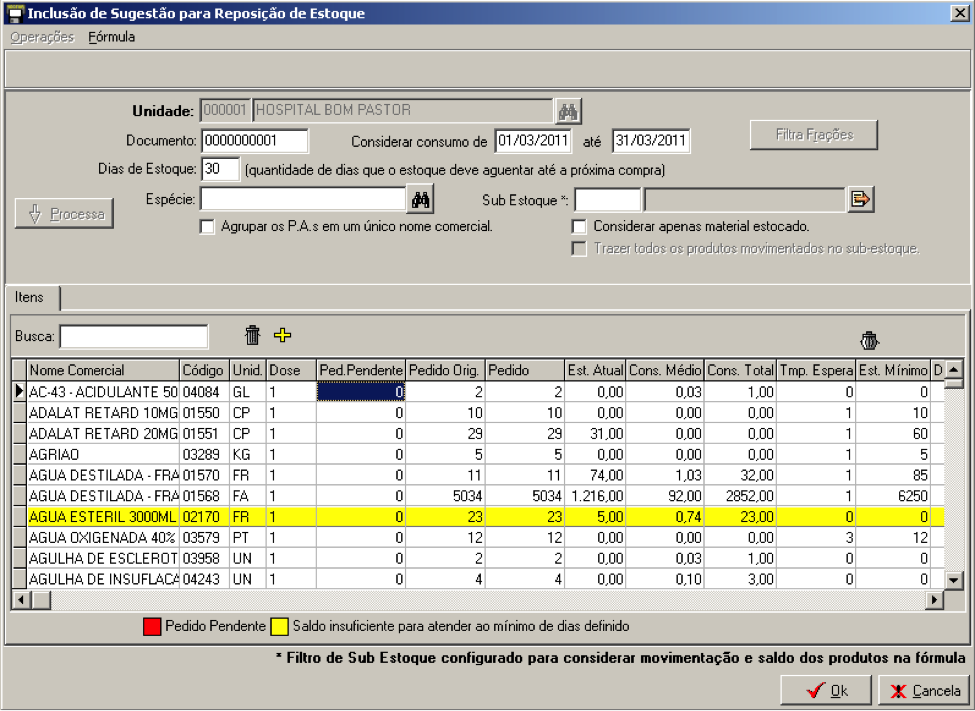This screenshot has height=711, width=975.
Task: Click the Documento input field
Action: point(254,141)
